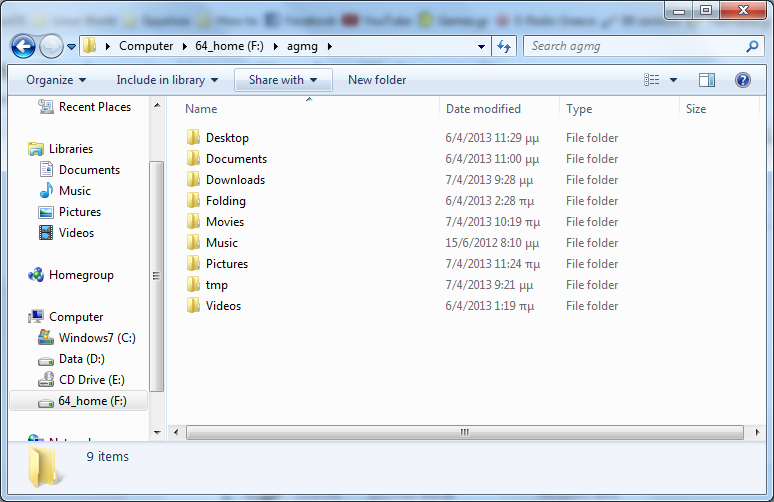Select 64_home (F:) in the address breadcrumb
The height and width of the screenshot is (502, 774).
pos(229,46)
